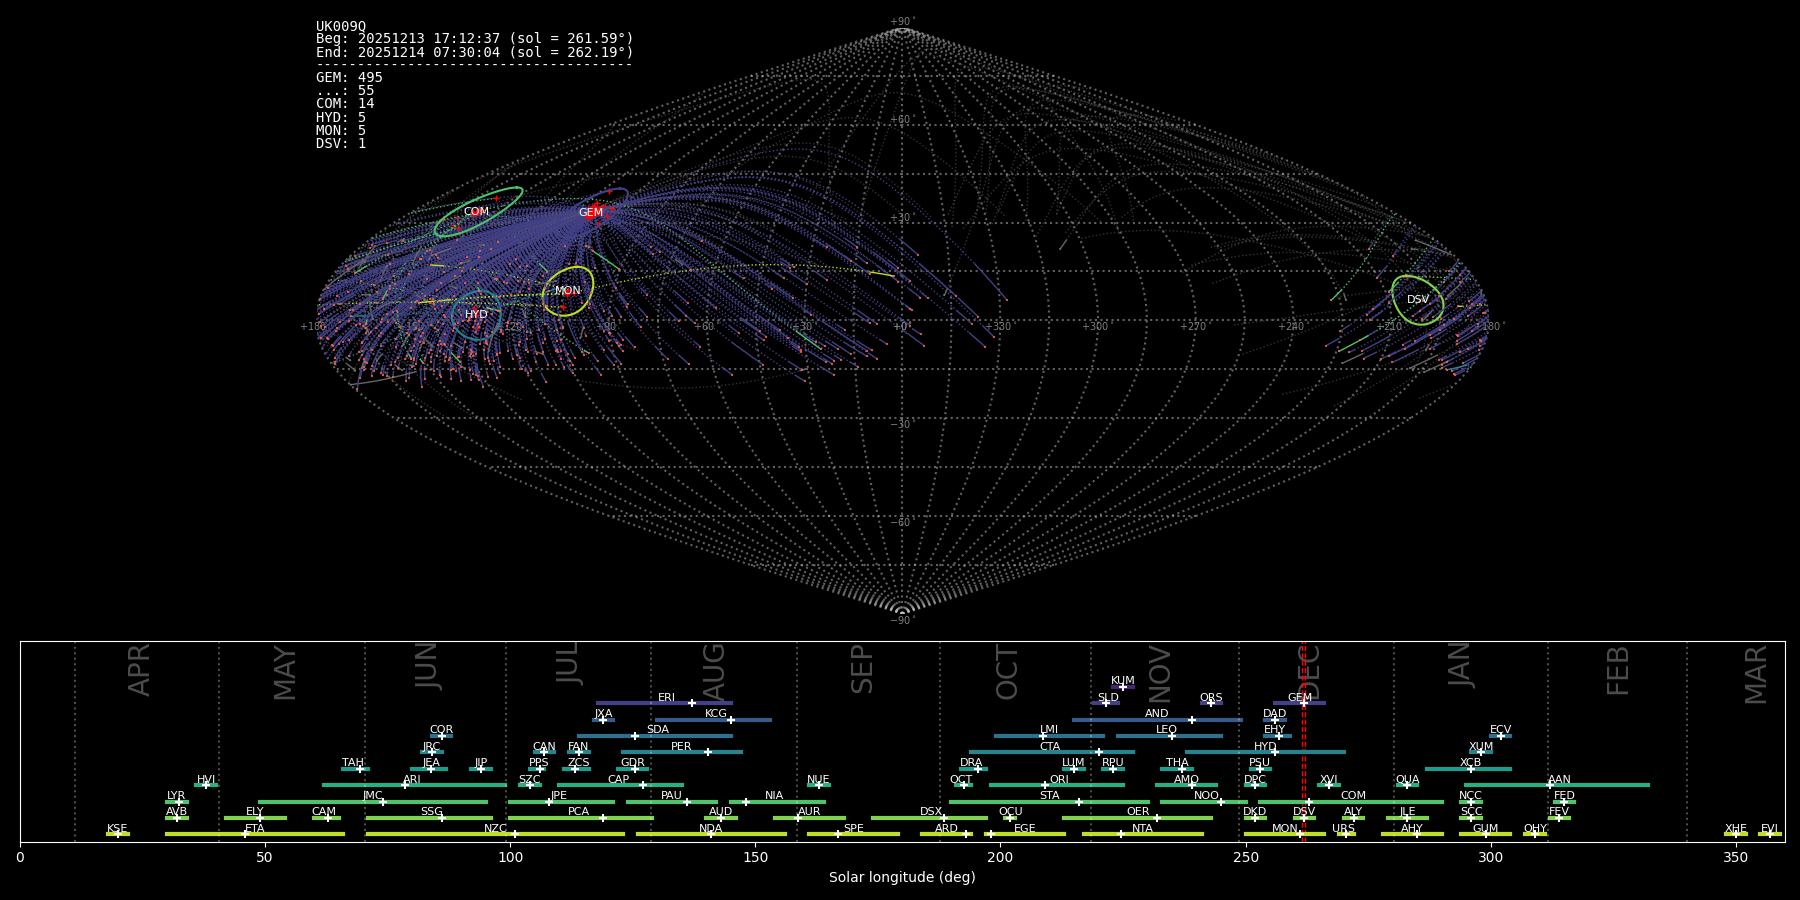
Task: Click the green COM radiant ellipse outline
Action: pyautogui.click(x=478, y=212)
